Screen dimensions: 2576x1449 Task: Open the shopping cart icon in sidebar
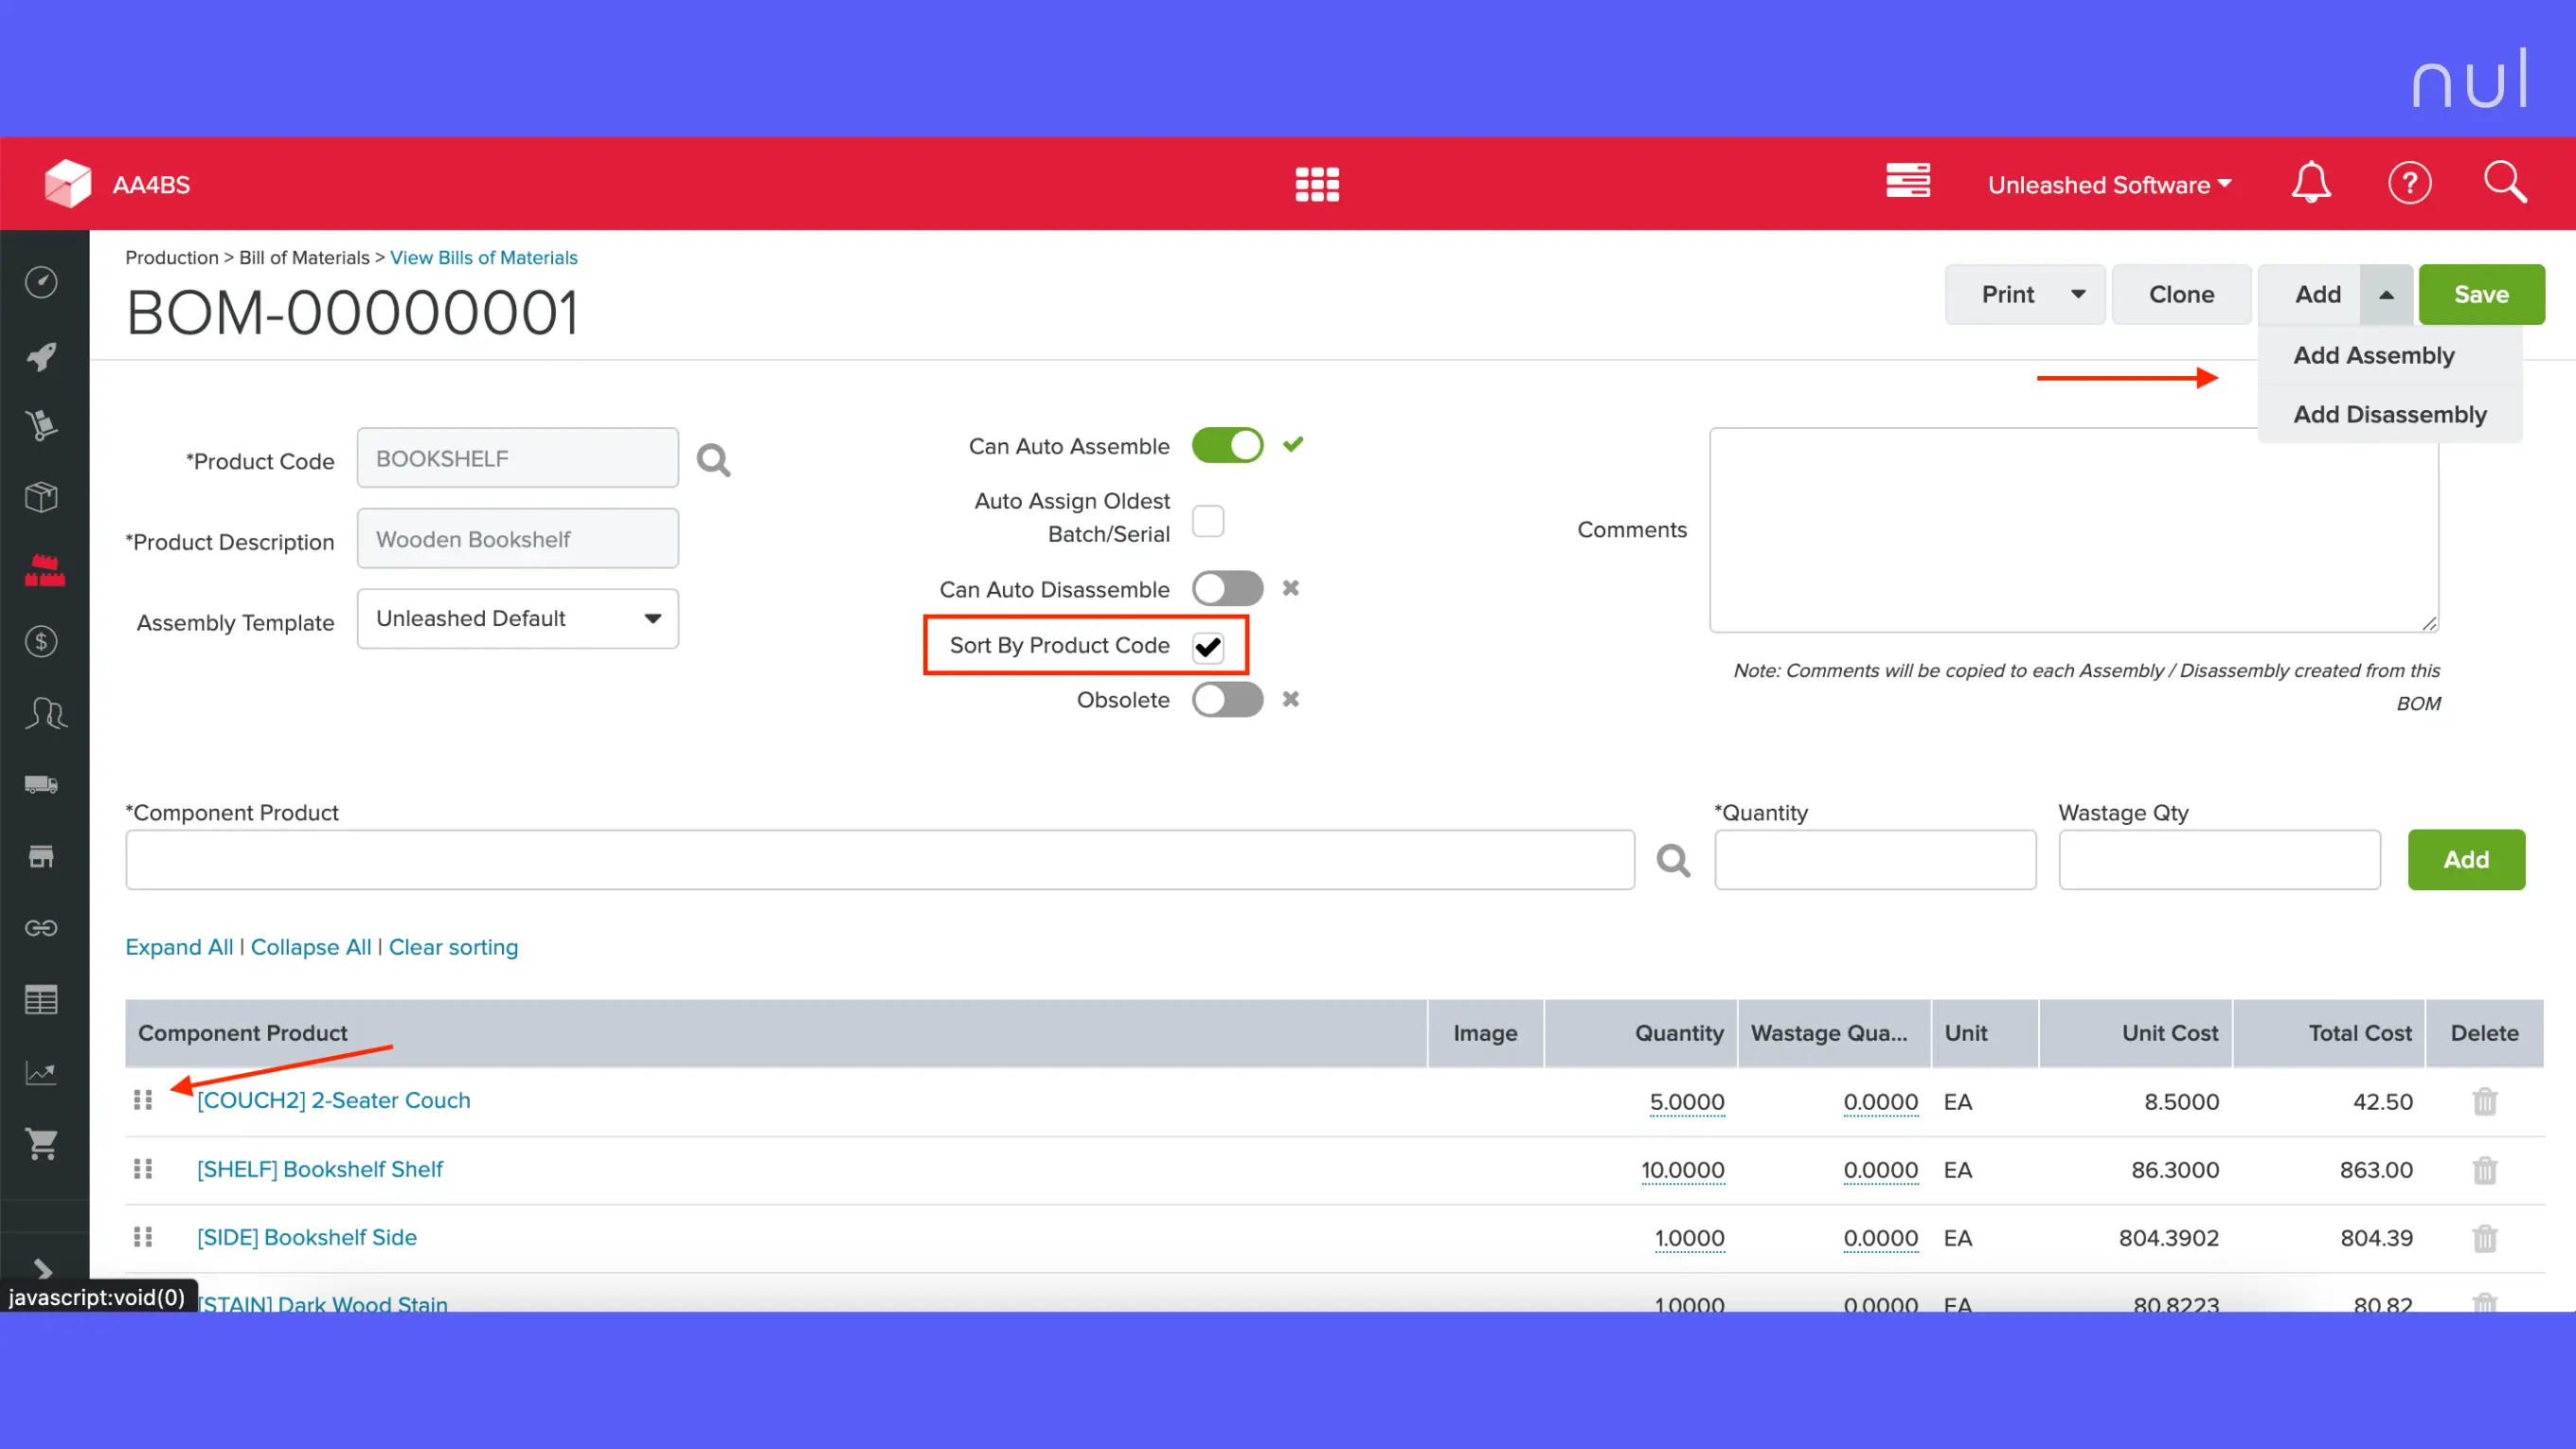pyautogui.click(x=41, y=1144)
